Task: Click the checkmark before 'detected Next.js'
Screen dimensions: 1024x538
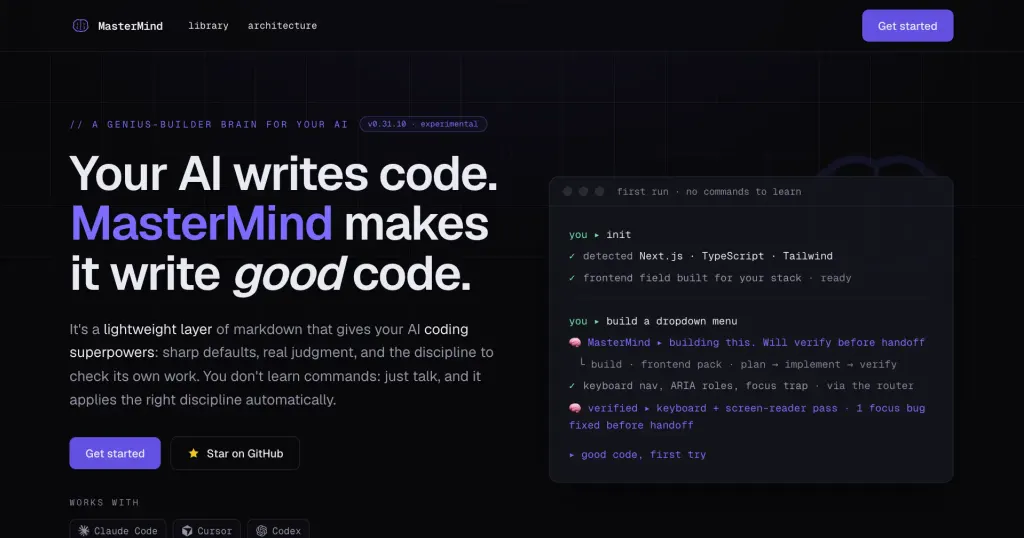Action: point(572,256)
